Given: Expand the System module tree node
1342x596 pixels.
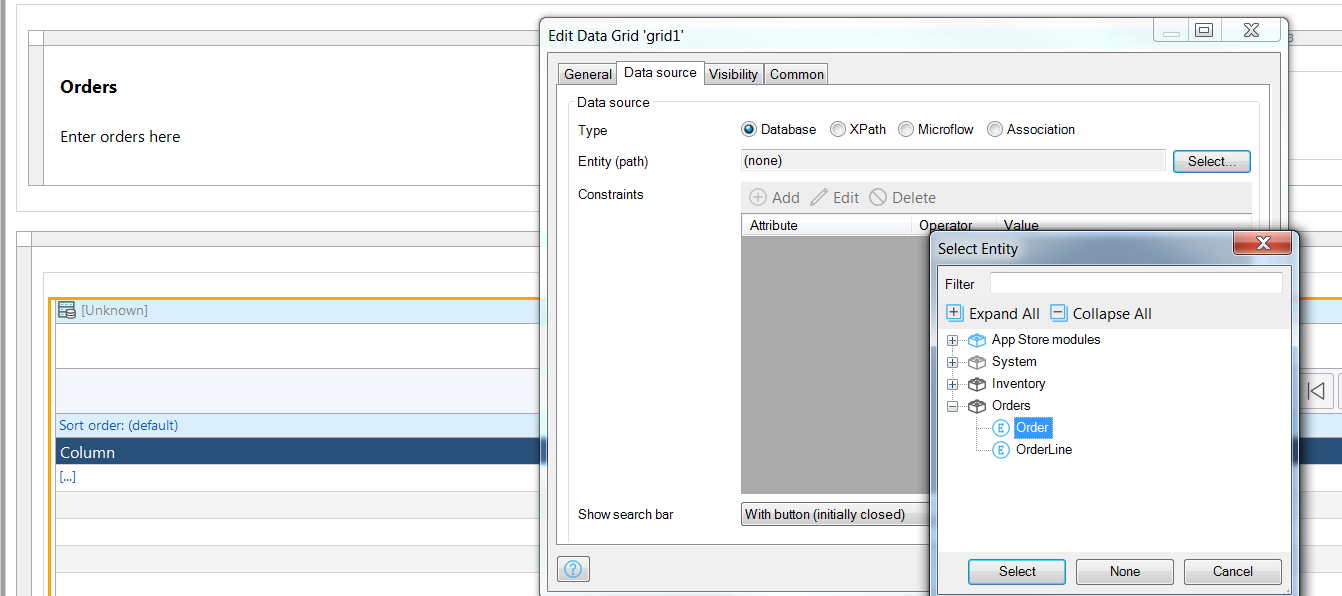Looking at the screenshot, I should tap(953, 361).
